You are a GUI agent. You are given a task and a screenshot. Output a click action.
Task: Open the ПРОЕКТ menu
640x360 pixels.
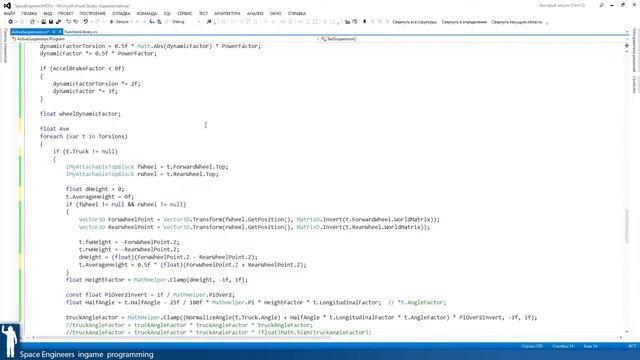pyautogui.click(x=66, y=13)
